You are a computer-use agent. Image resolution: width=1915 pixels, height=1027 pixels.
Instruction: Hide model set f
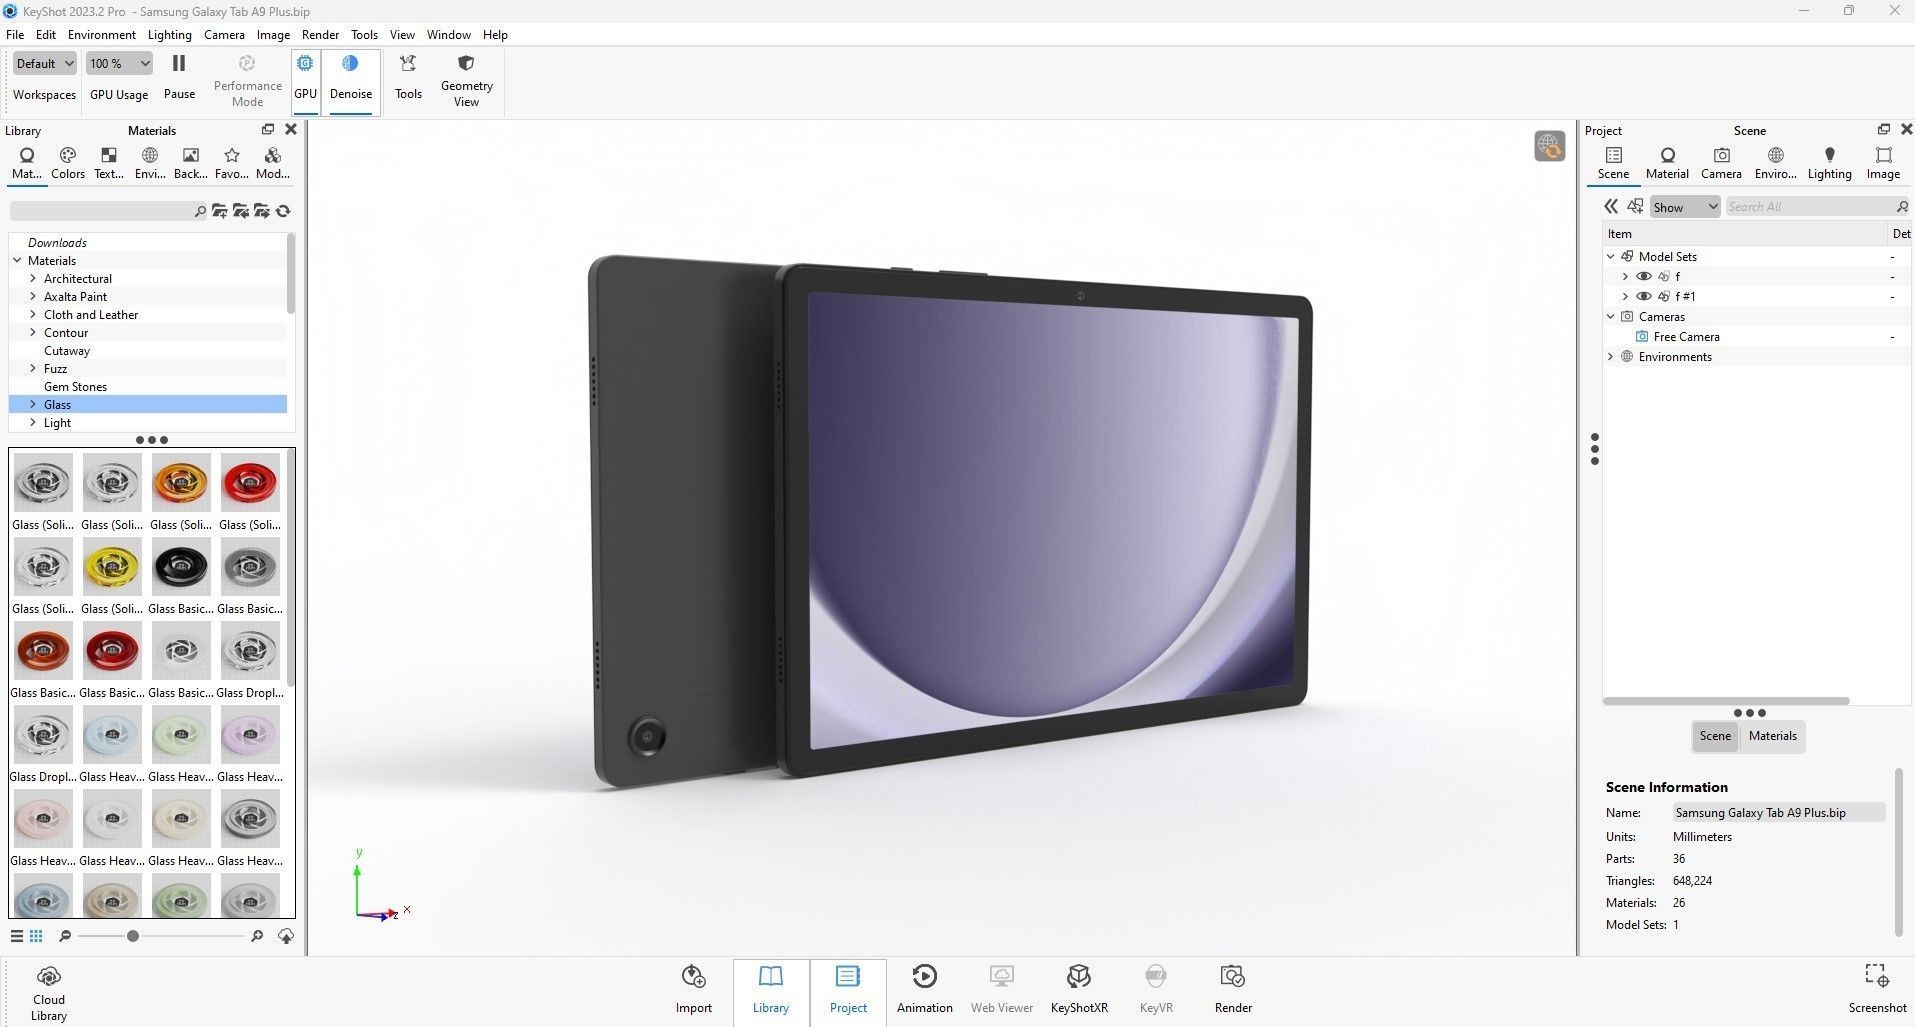(x=1643, y=277)
